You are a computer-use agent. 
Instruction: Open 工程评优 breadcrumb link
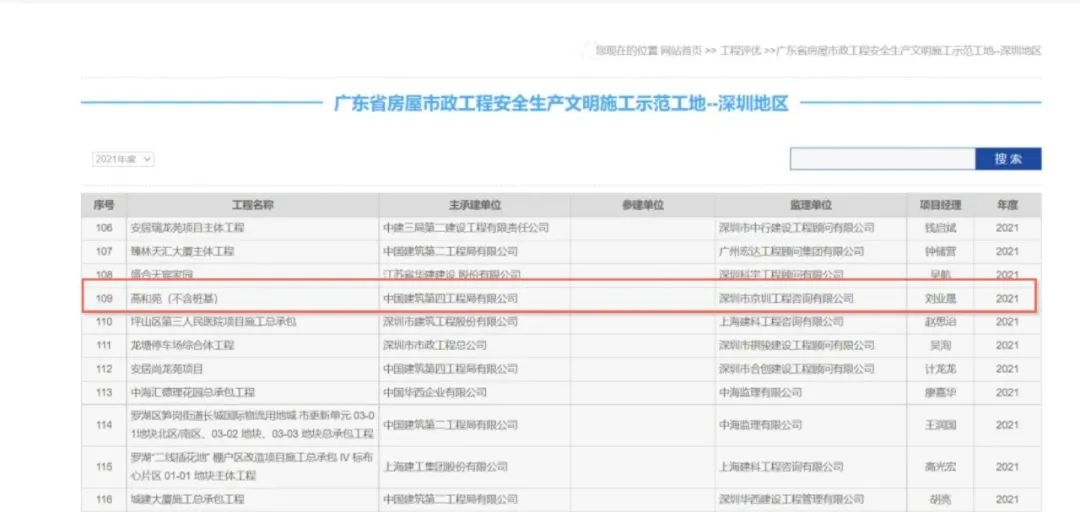click(740, 51)
